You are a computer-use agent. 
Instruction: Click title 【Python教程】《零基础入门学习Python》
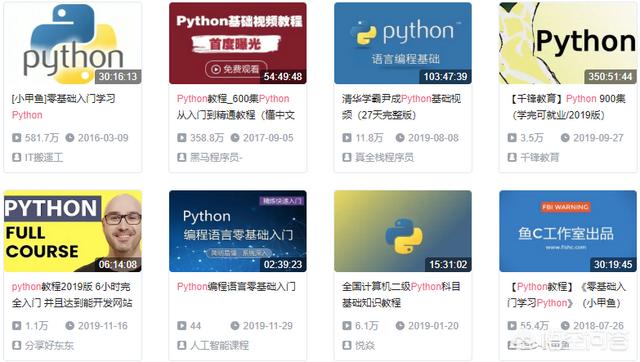(567, 295)
